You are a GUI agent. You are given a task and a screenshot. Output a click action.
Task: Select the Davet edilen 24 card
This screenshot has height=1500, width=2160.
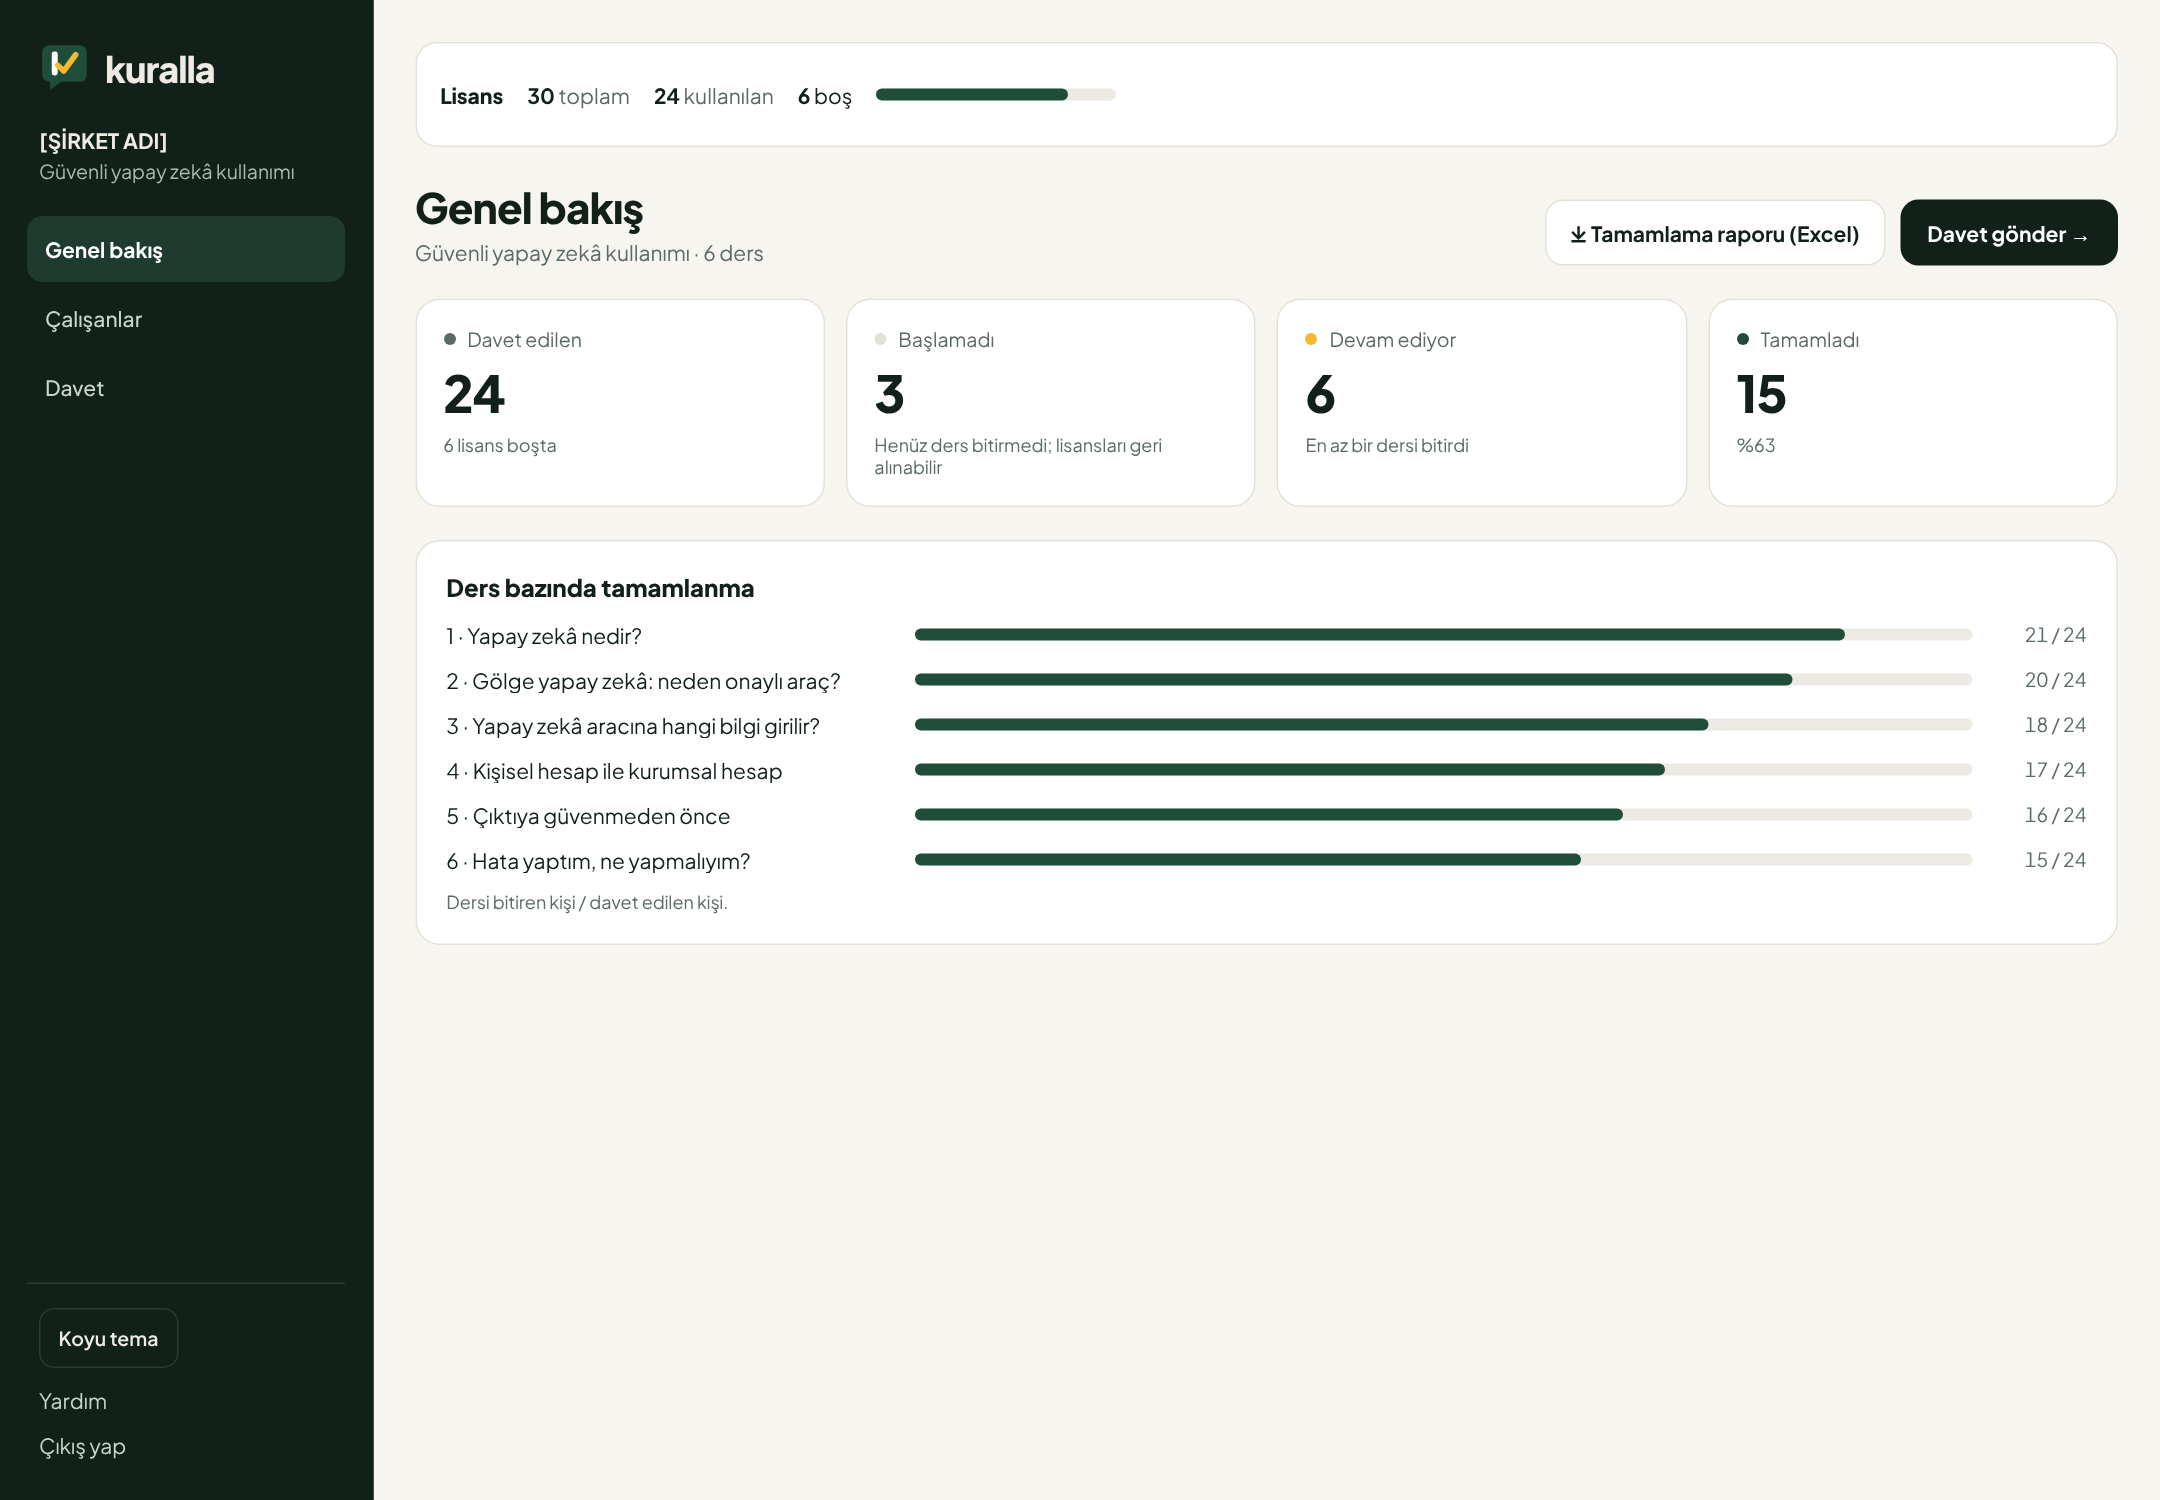[620, 403]
